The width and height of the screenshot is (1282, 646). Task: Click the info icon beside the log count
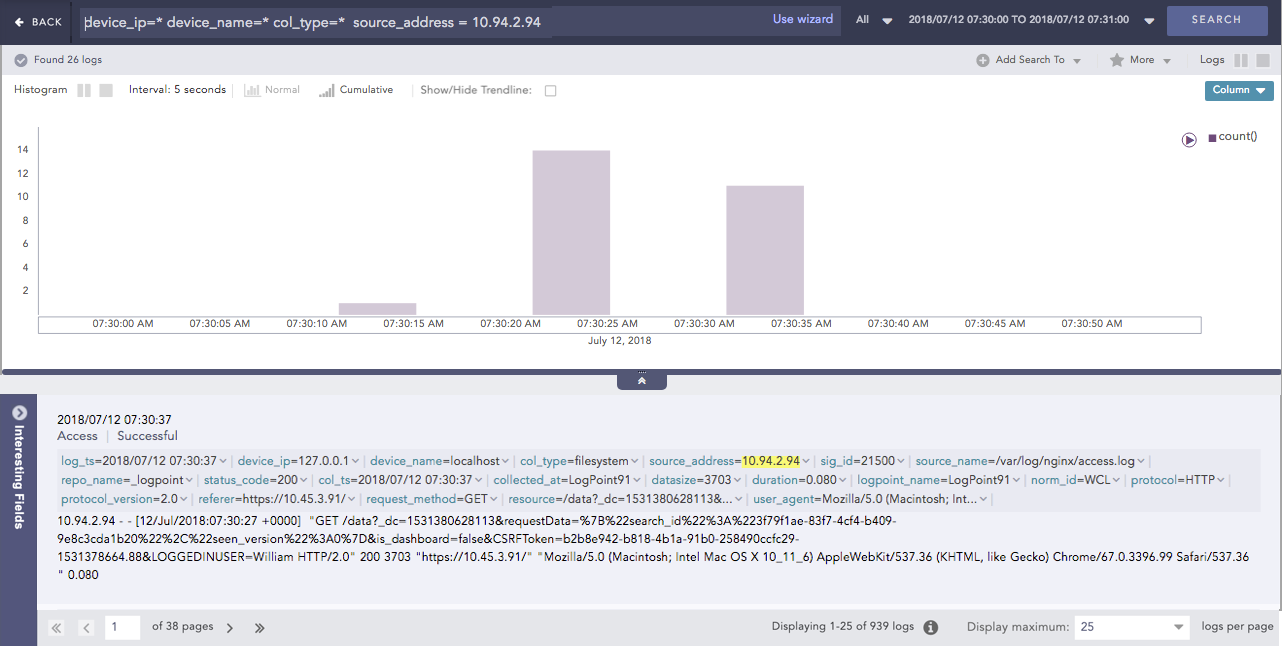[930, 626]
